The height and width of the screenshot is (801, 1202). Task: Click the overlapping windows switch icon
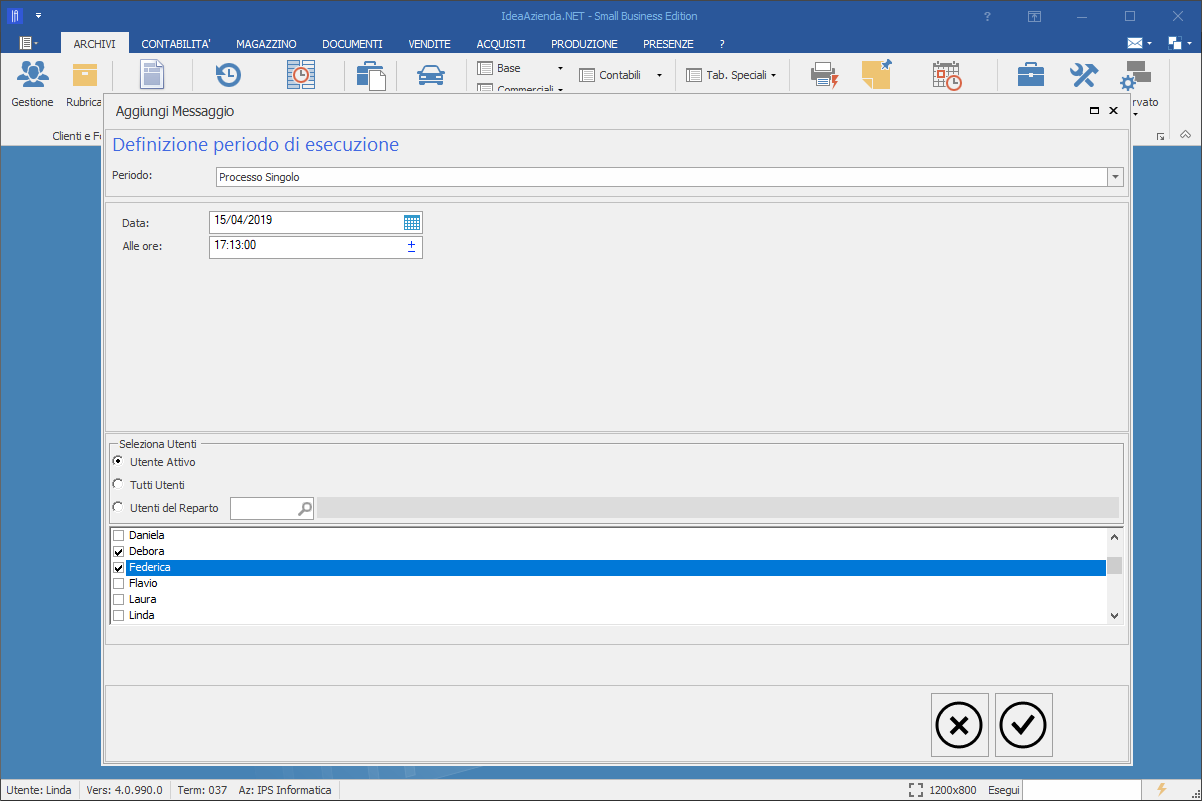click(1174, 43)
